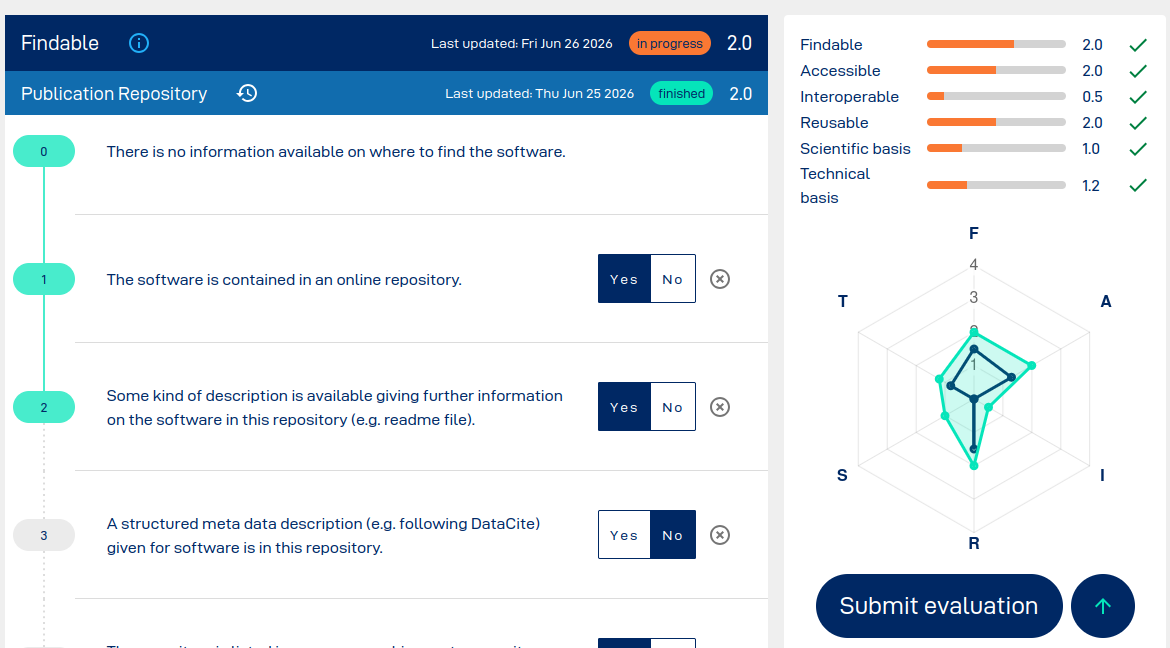Click the 'in progress' status badge

669,43
